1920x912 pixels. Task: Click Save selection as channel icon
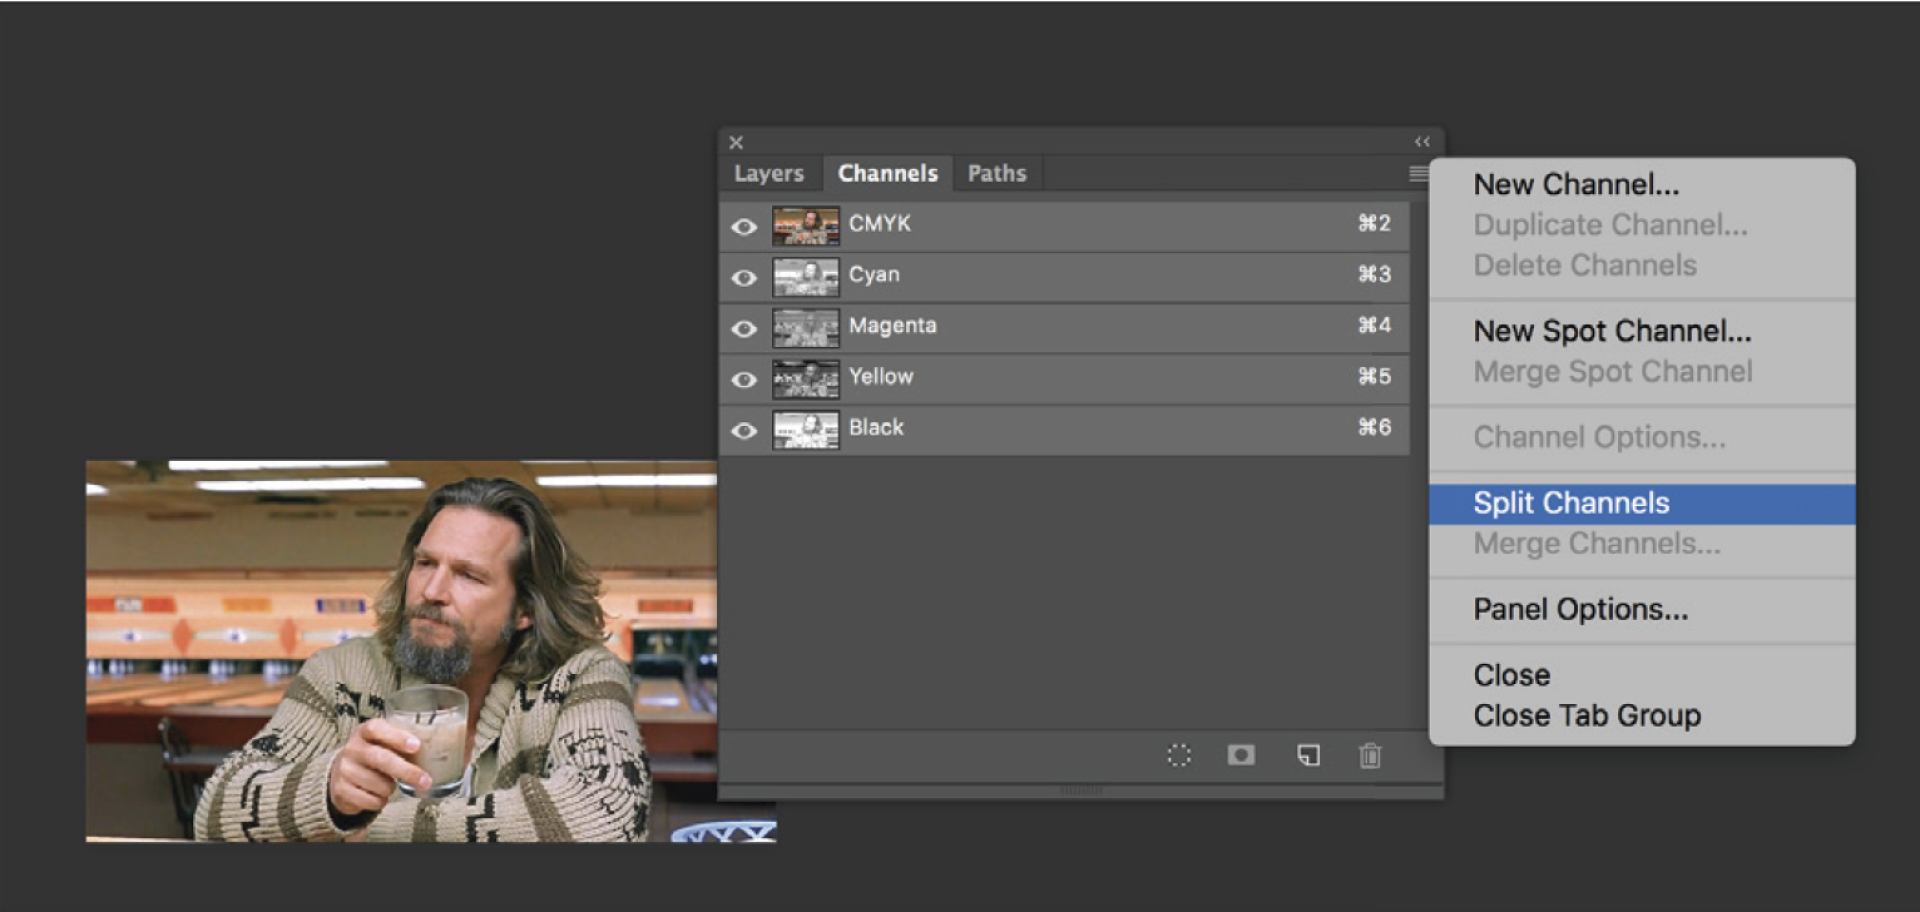[1241, 755]
